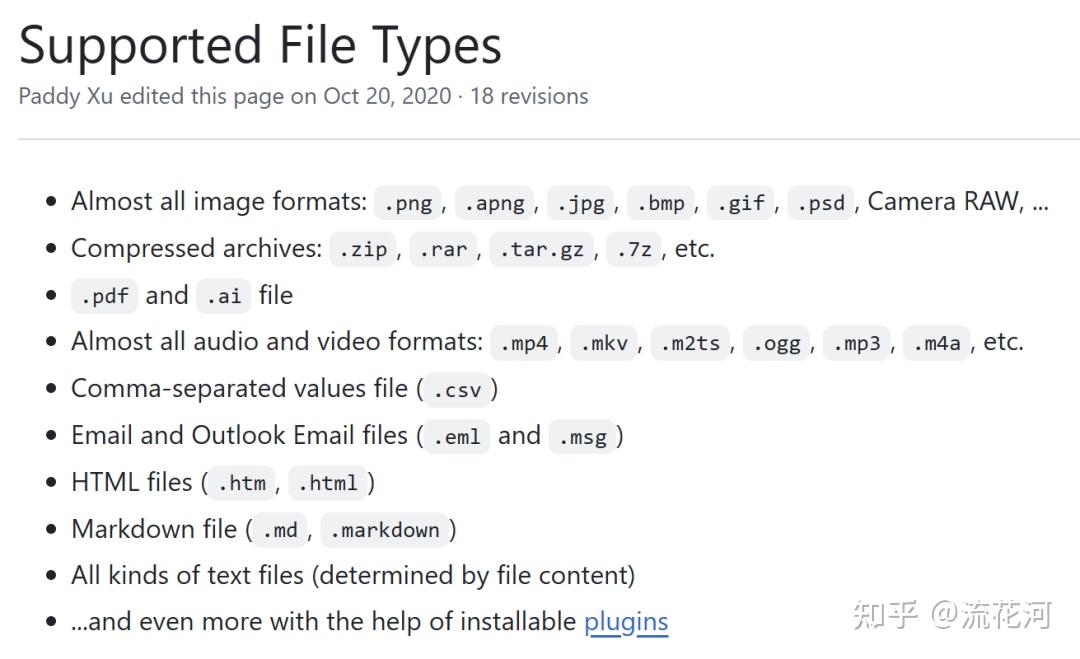Select the .ai code tag

pyautogui.click(x=223, y=297)
